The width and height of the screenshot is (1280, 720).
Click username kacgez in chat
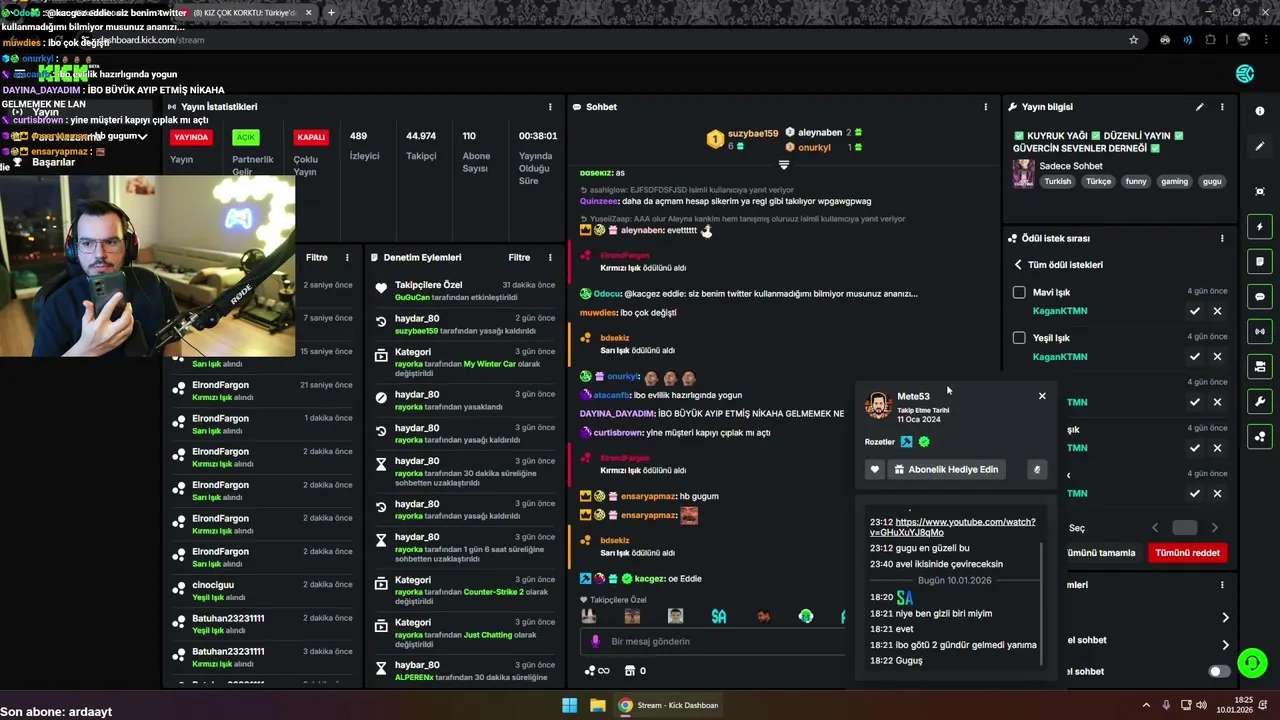(x=650, y=578)
